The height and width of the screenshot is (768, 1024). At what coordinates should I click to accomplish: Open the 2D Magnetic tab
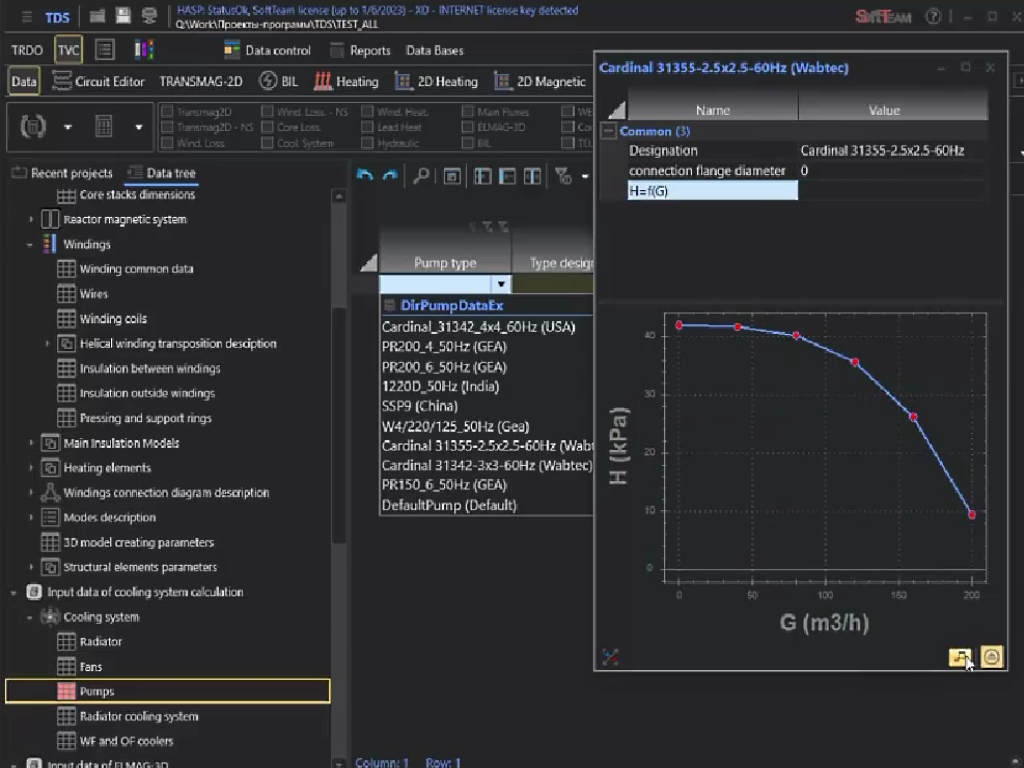(x=540, y=82)
